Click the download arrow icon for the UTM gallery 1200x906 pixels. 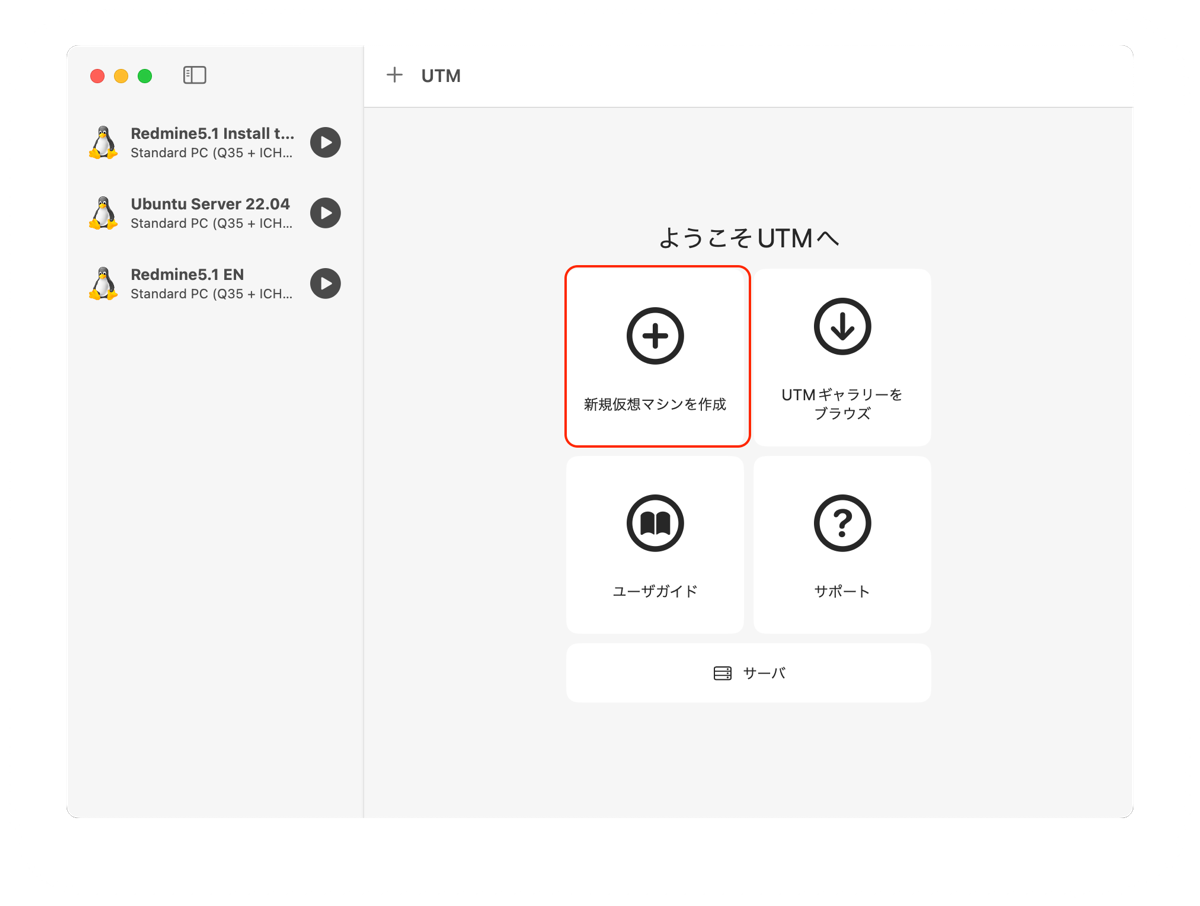click(x=842, y=326)
